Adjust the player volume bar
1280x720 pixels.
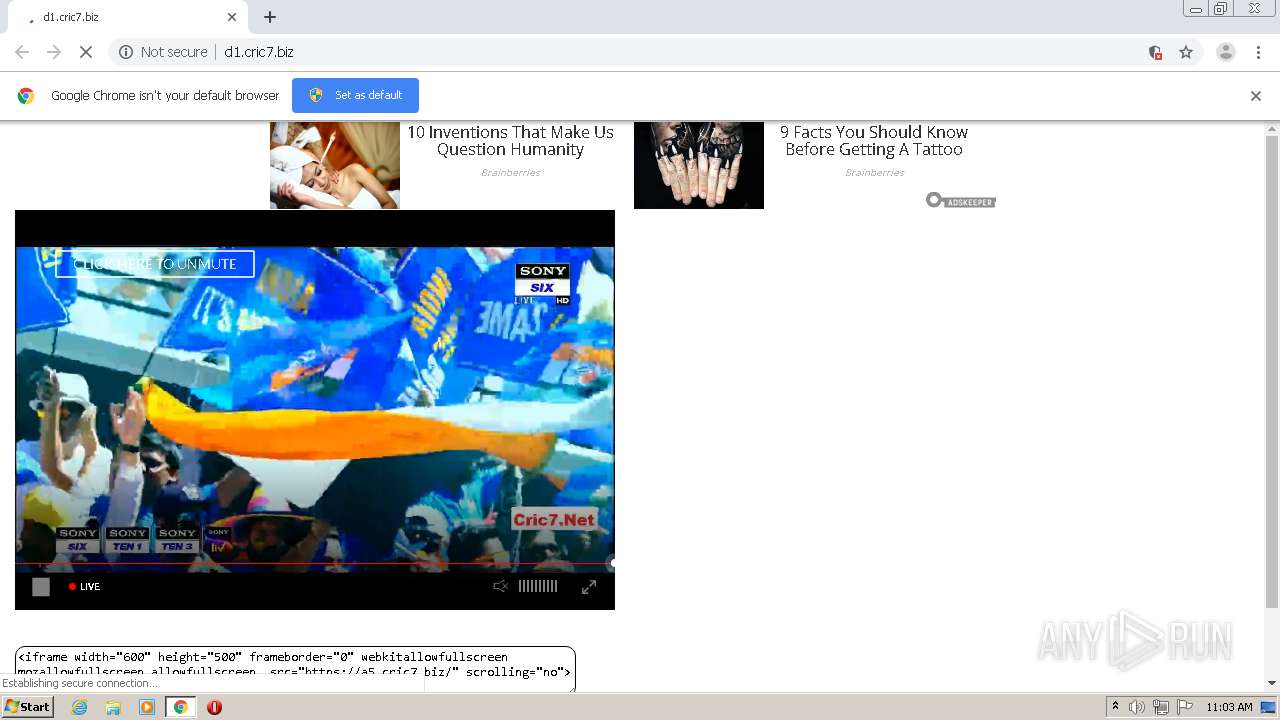coord(538,587)
